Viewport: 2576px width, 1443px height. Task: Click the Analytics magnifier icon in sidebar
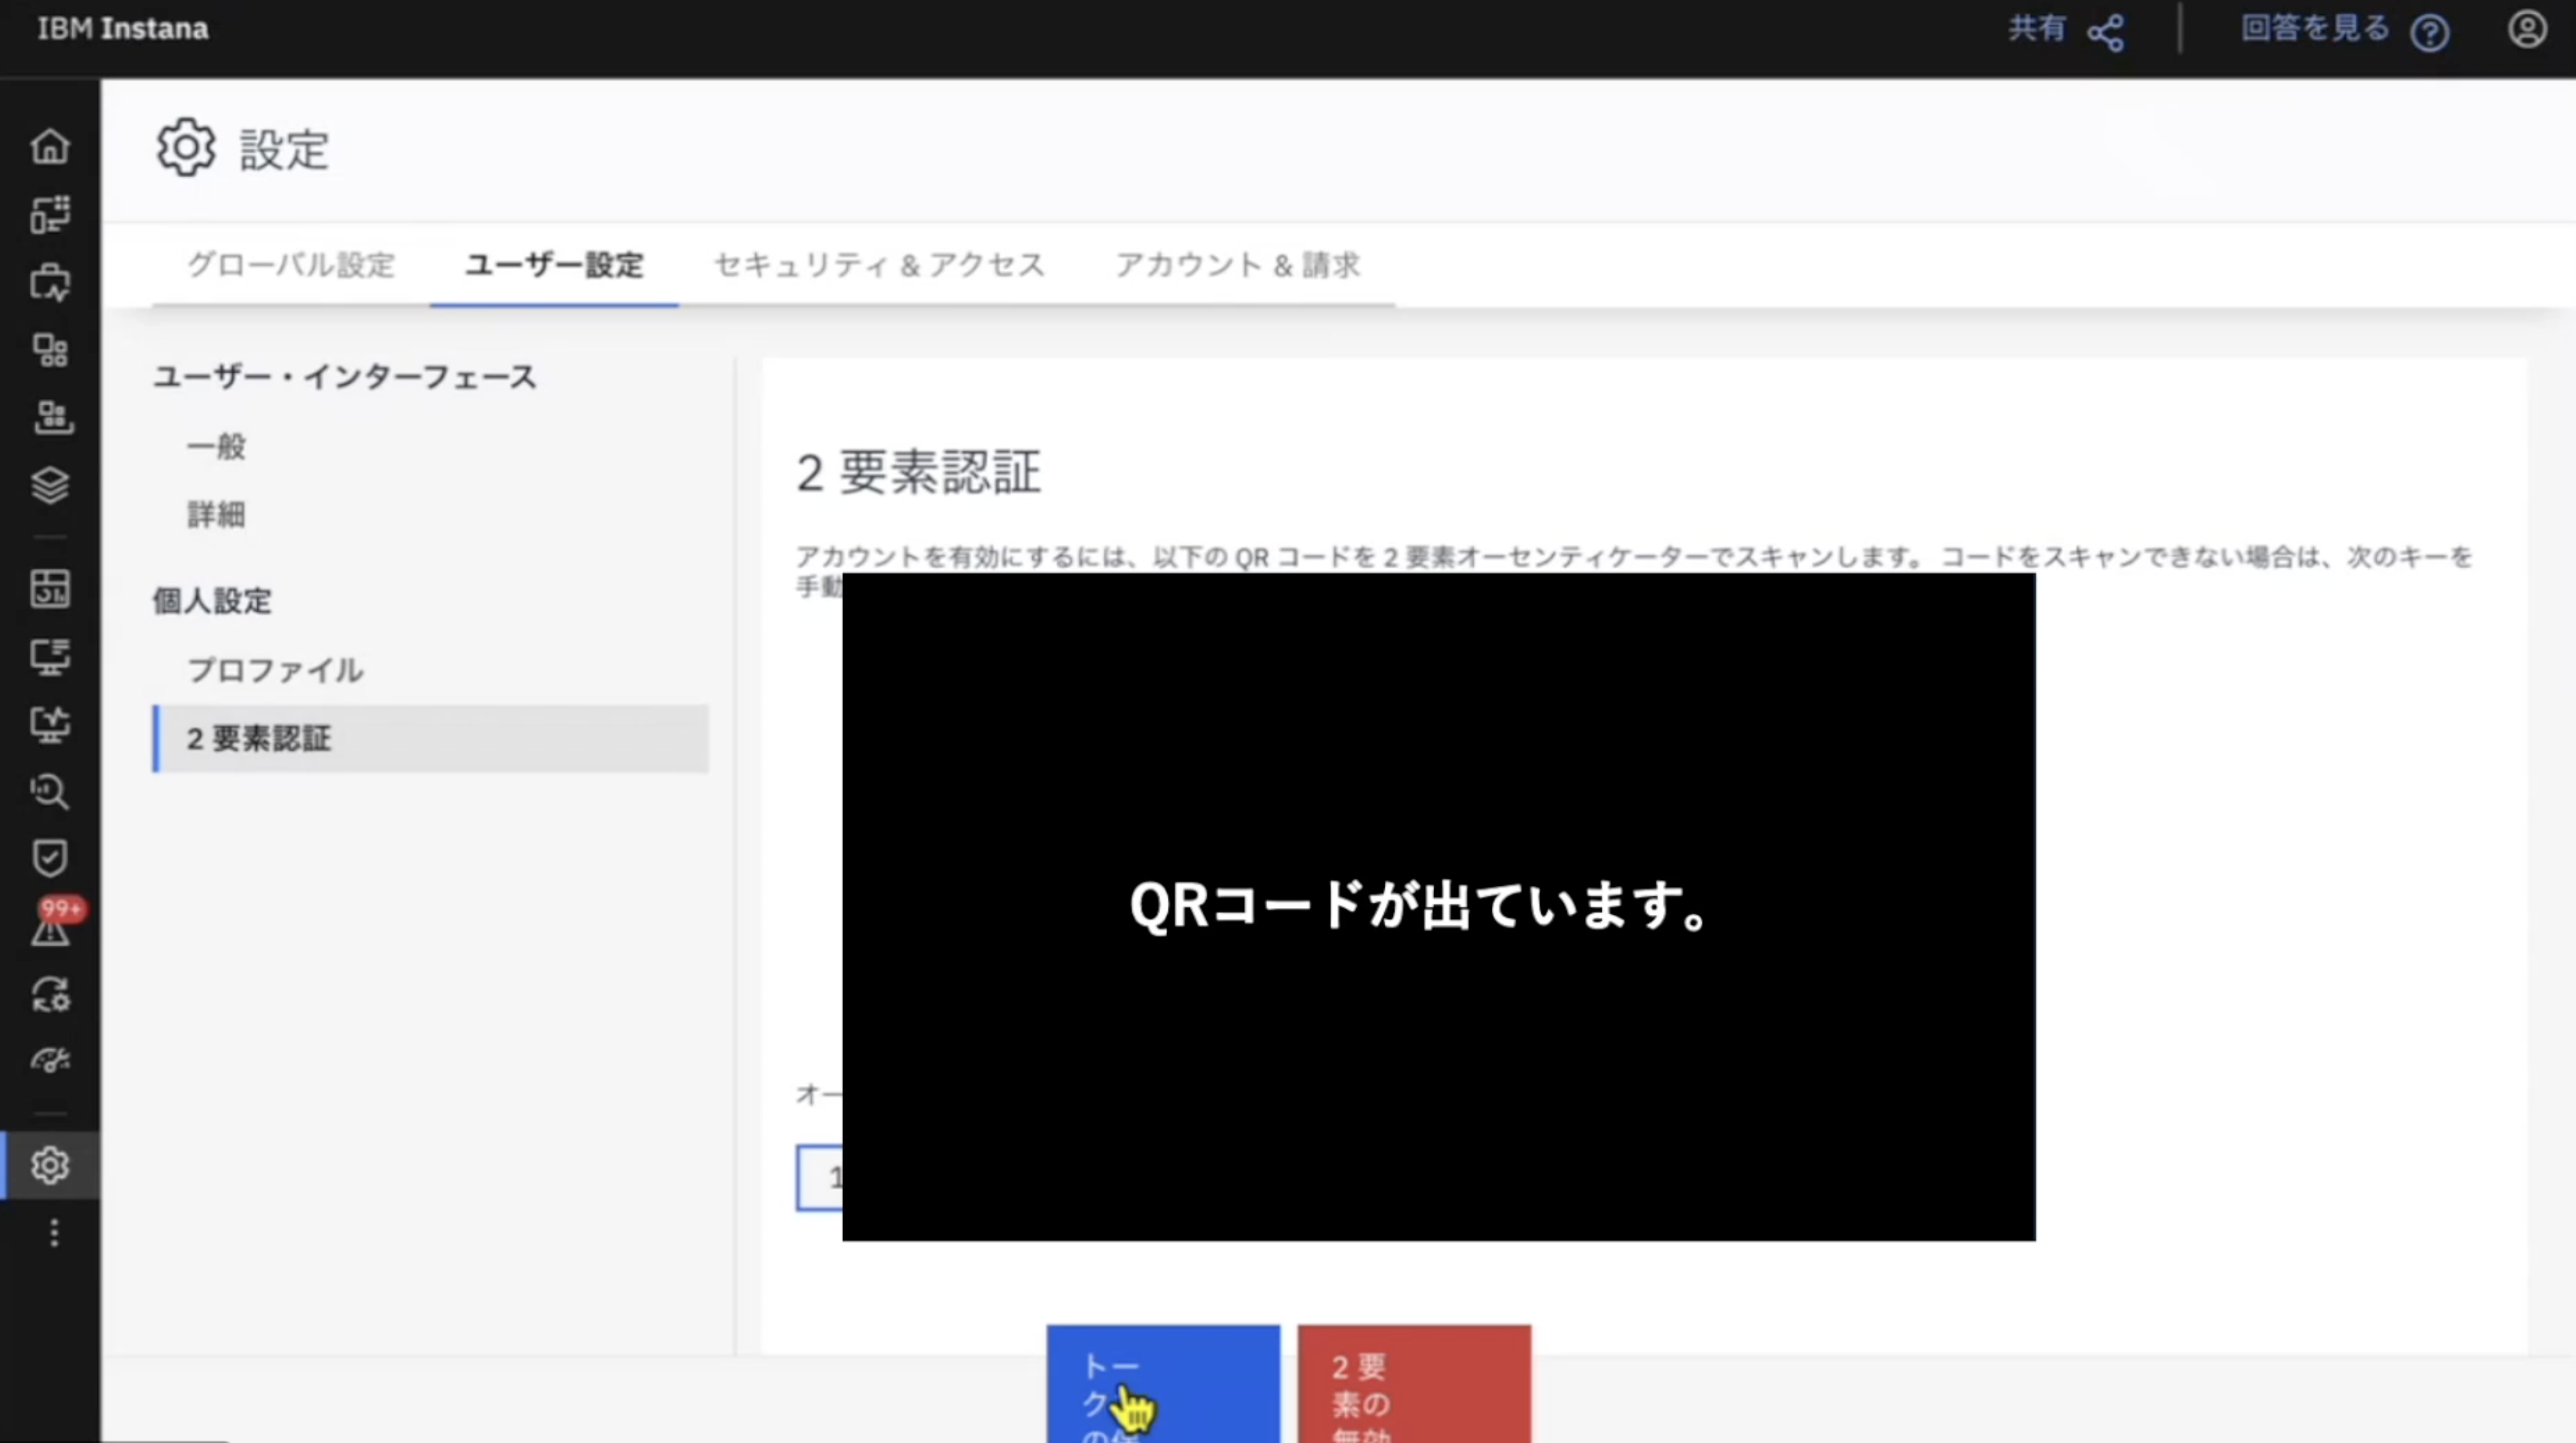pyautogui.click(x=50, y=792)
